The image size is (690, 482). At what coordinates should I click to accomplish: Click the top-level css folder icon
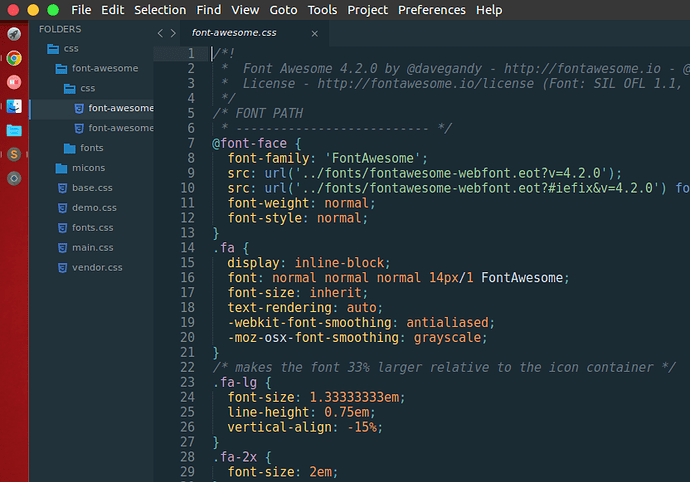(x=53, y=49)
